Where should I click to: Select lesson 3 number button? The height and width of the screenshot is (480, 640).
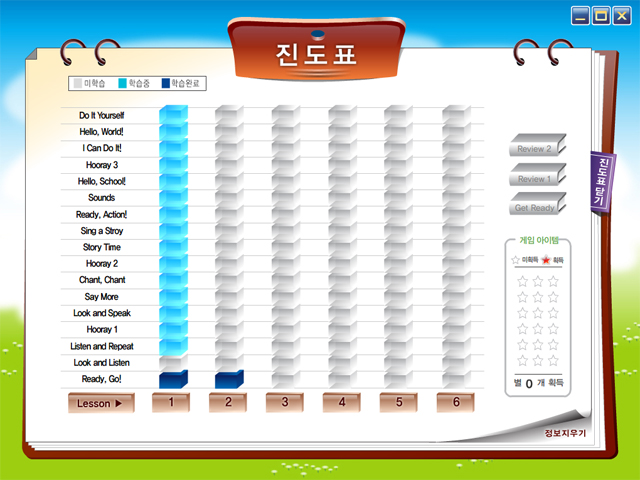285,402
